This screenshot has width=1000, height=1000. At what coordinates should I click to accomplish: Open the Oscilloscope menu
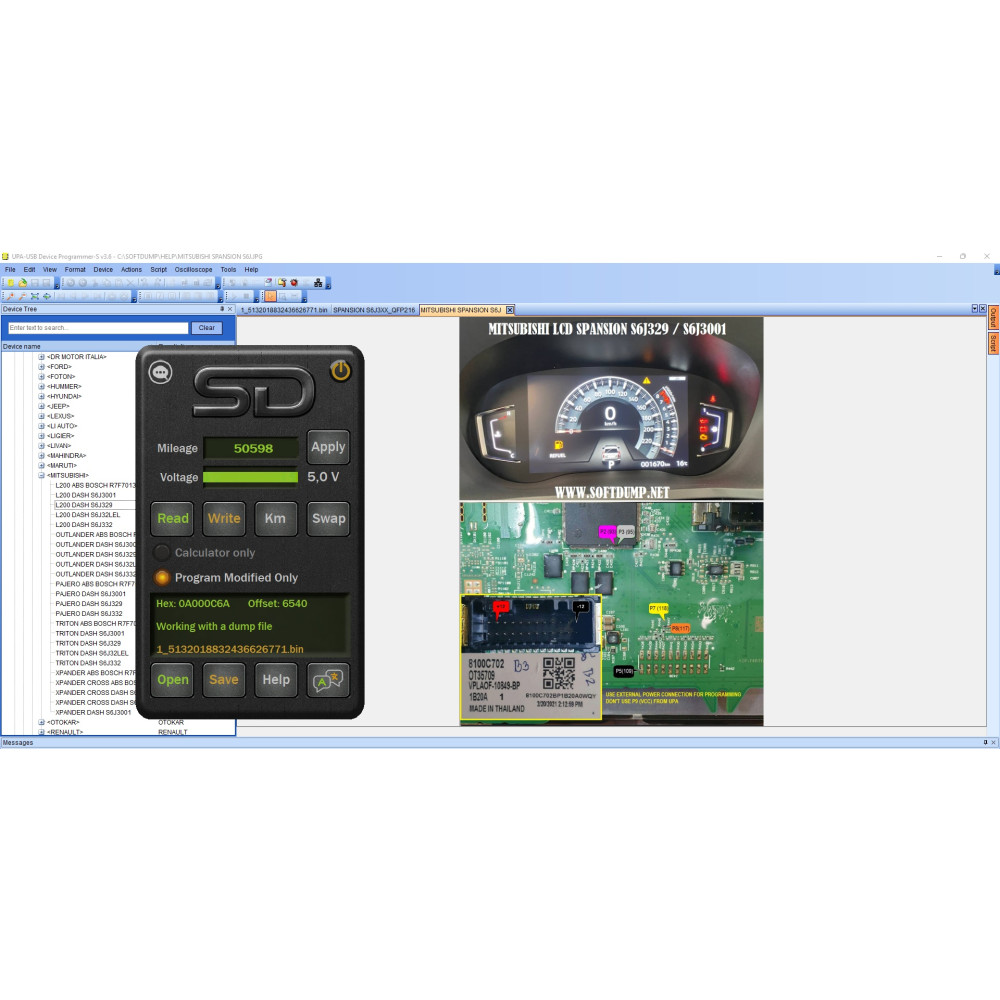tap(193, 269)
